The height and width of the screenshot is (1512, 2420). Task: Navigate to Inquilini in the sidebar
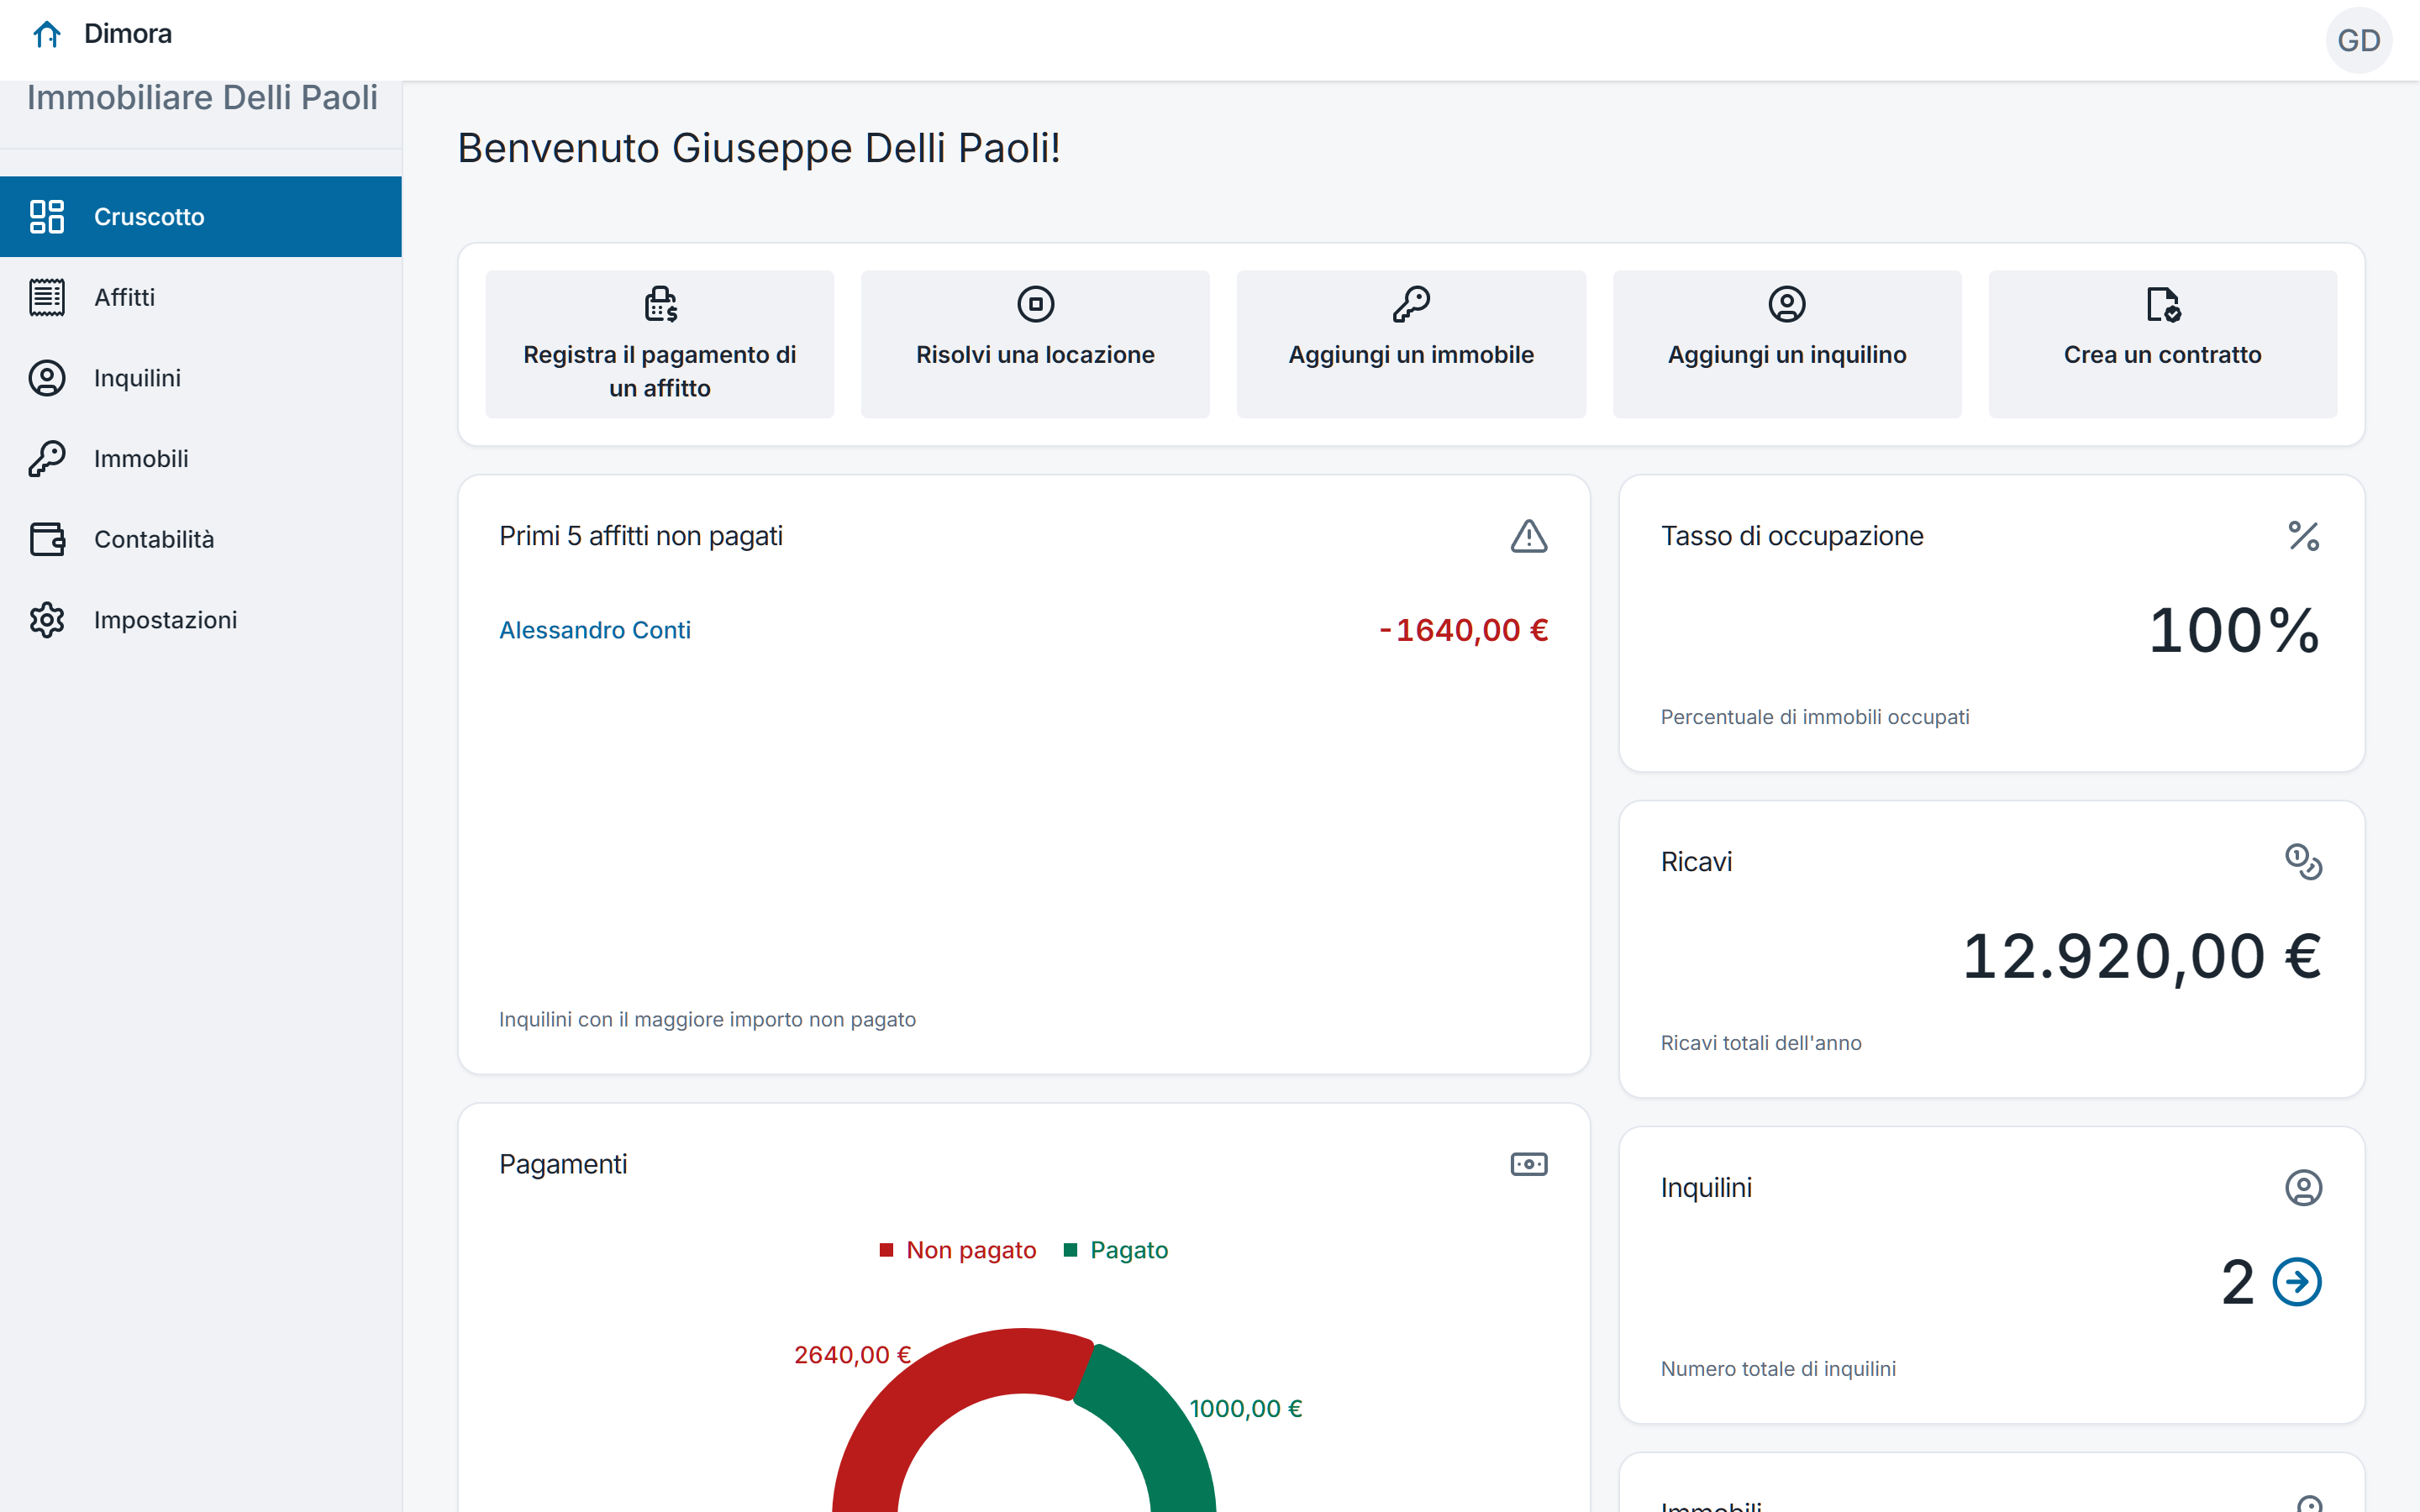[x=201, y=378]
